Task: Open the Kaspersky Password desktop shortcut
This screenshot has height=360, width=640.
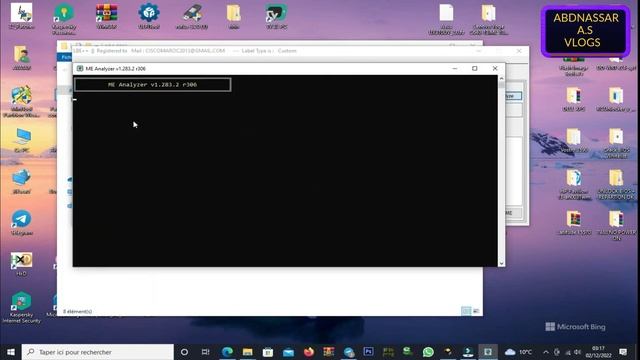Action: 64,18
